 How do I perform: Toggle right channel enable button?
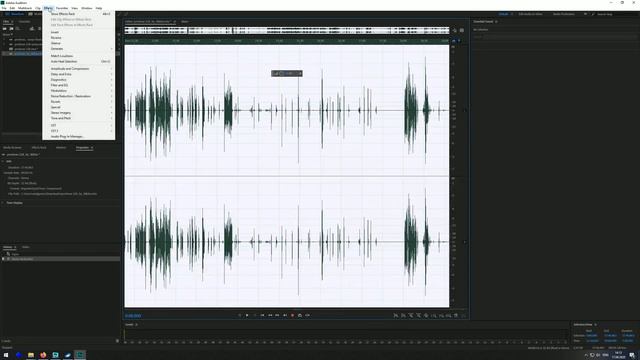[x=464, y=242]
